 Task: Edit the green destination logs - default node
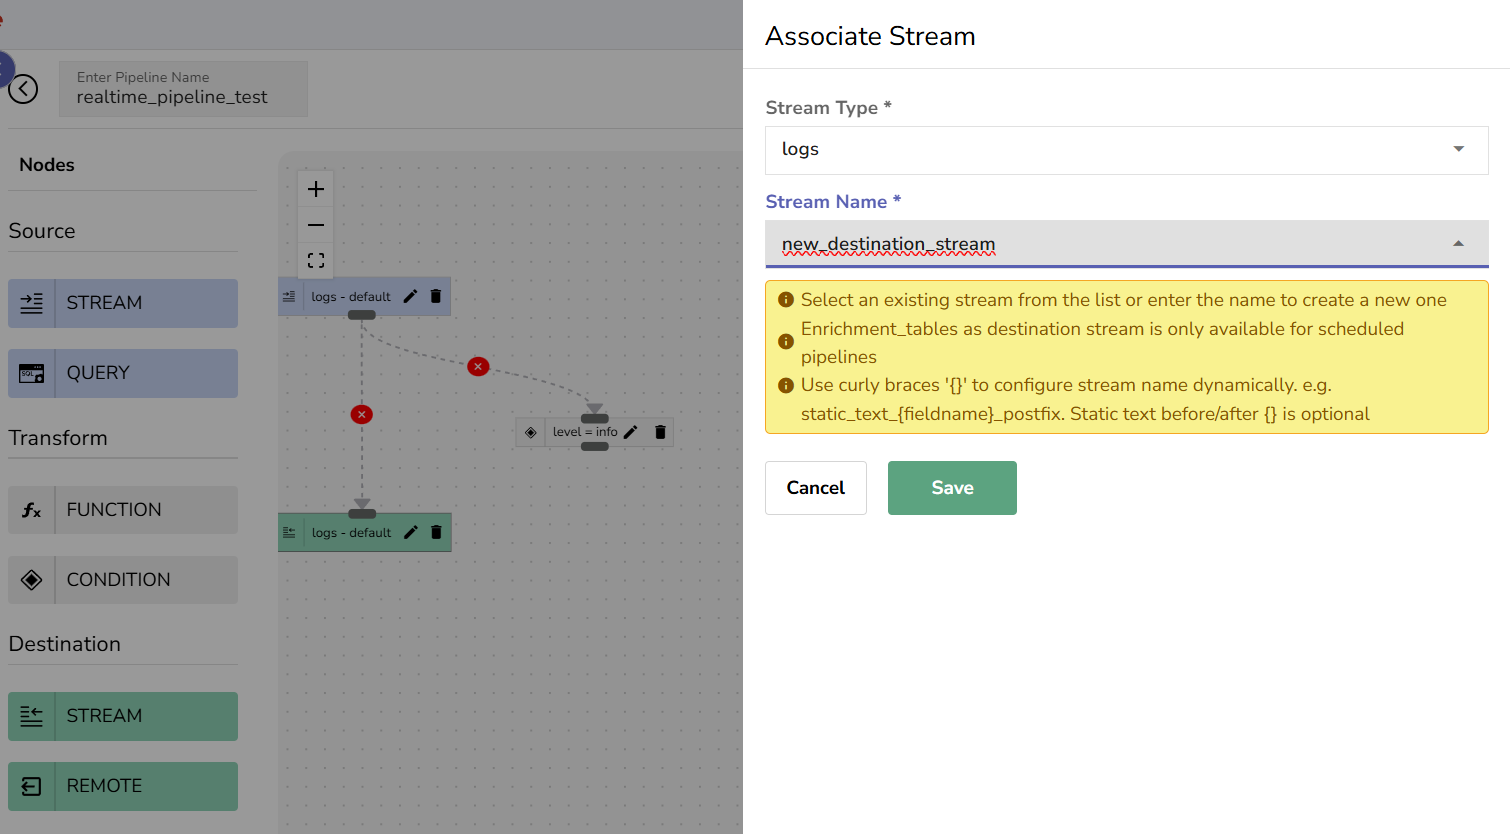tap(410, 533)
